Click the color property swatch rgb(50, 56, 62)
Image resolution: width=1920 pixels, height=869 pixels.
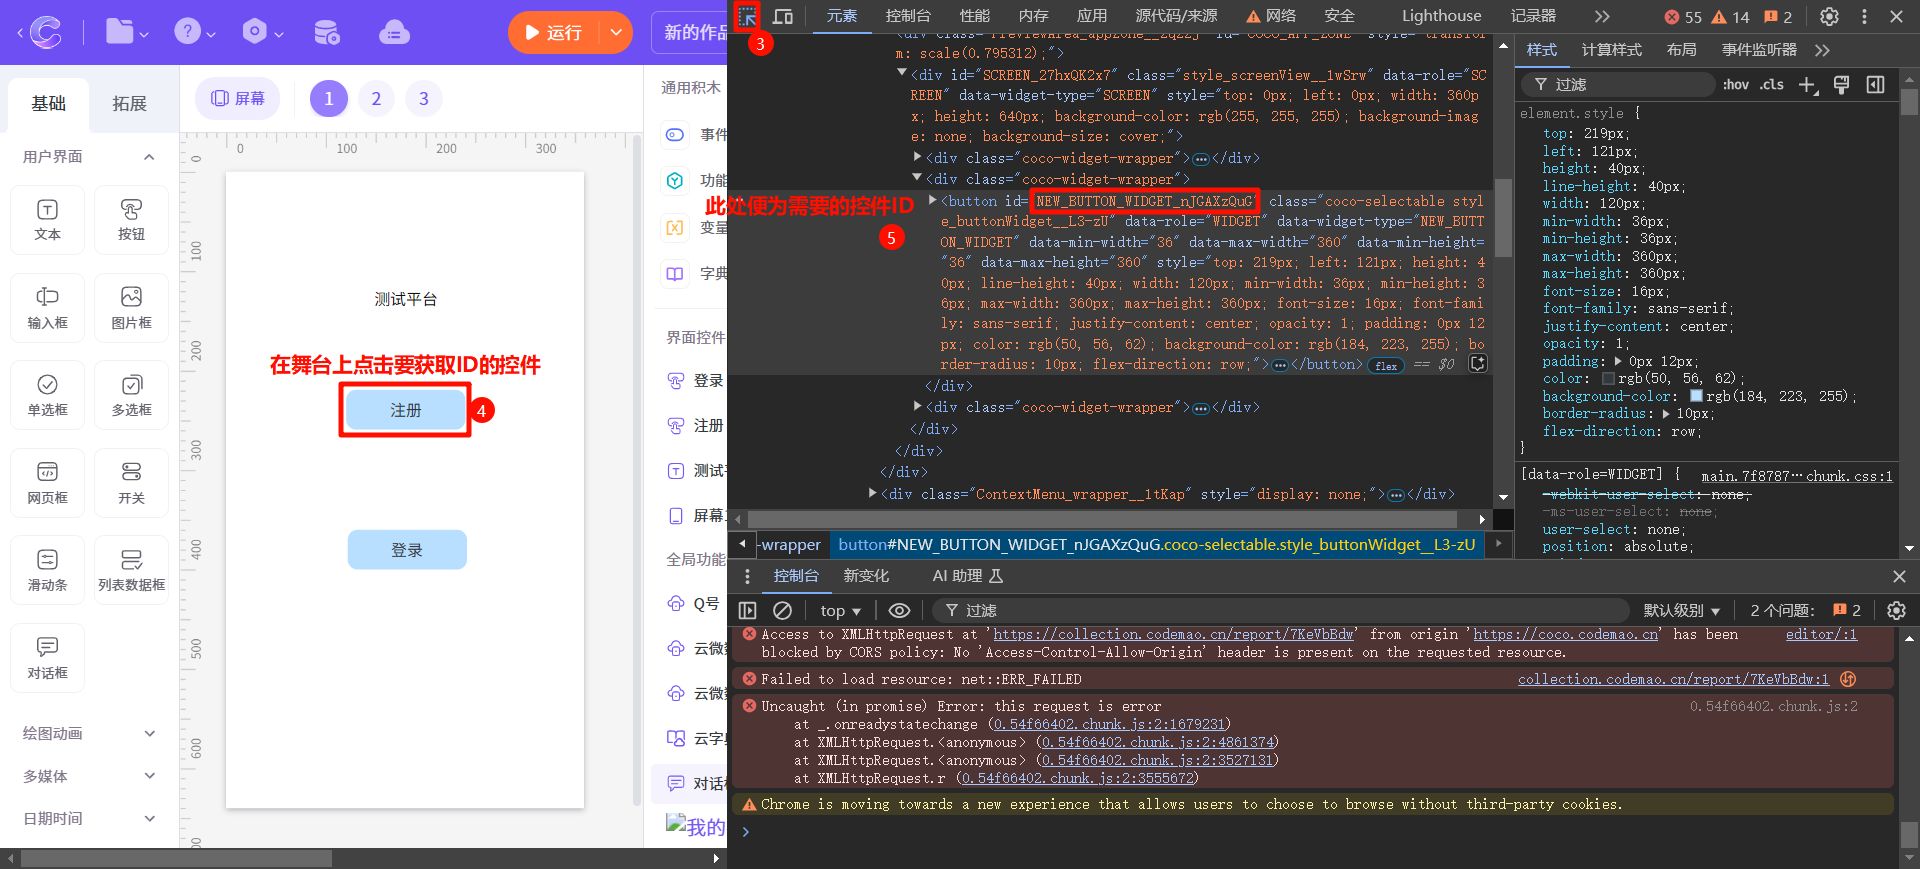(x=1608, y=379)
